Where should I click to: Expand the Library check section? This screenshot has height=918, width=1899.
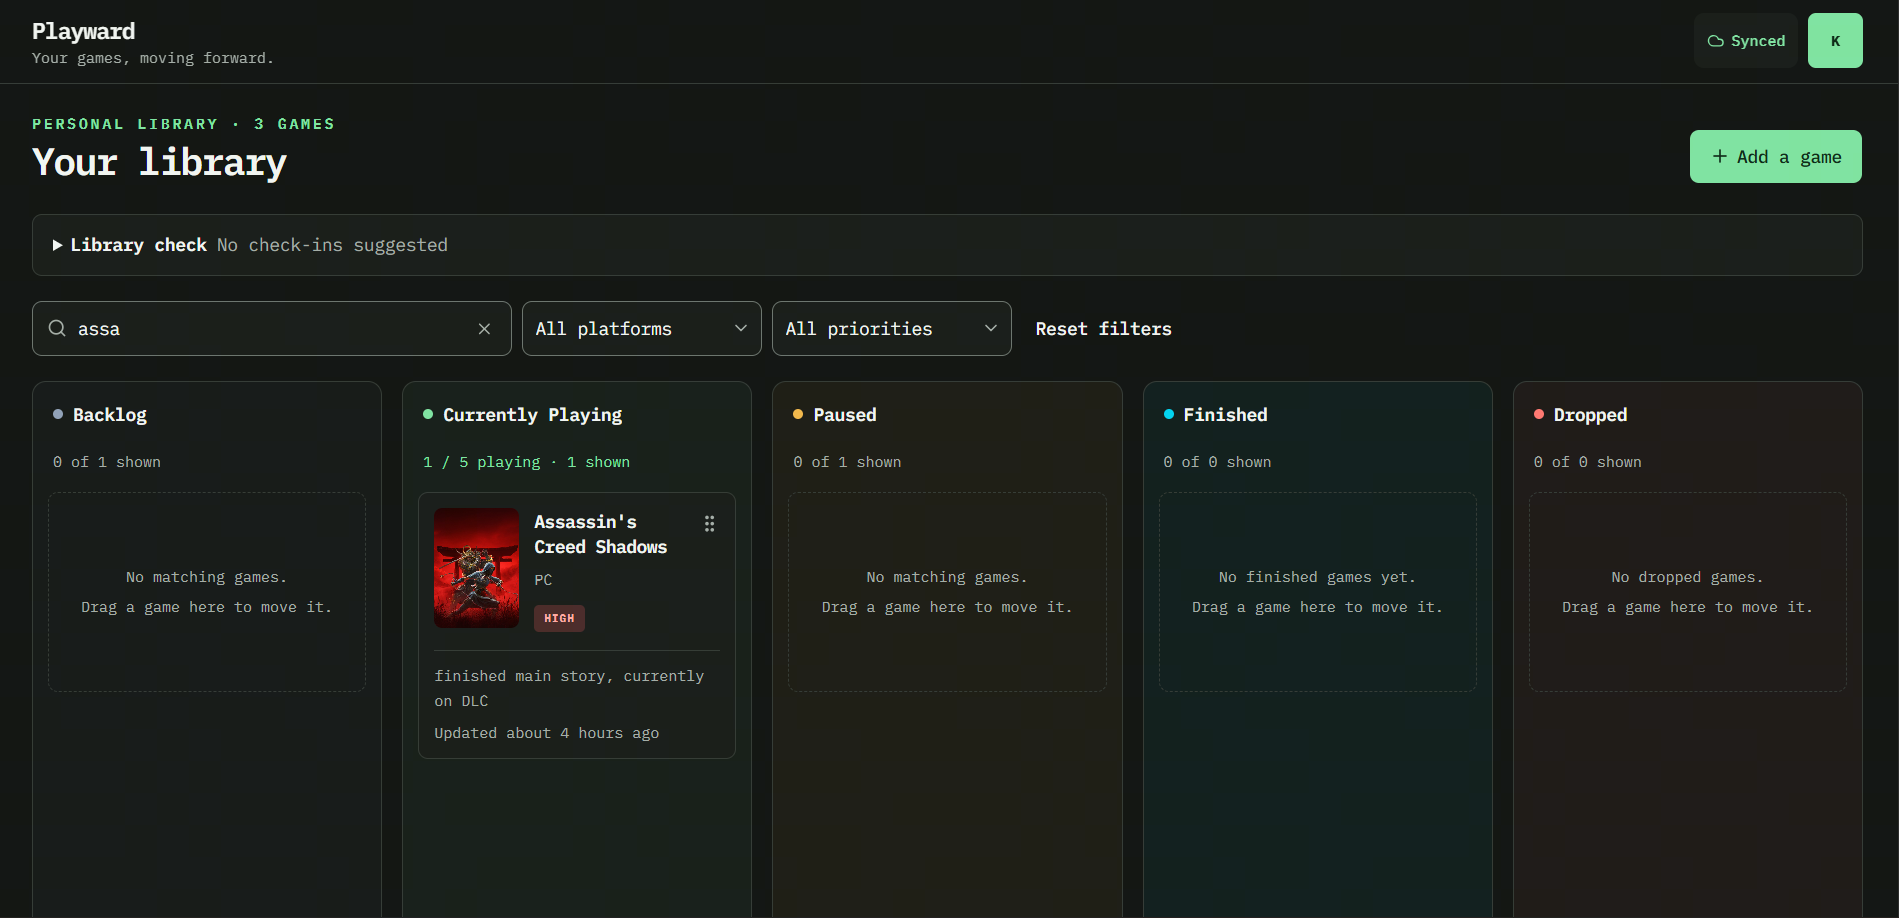point(947,245)
